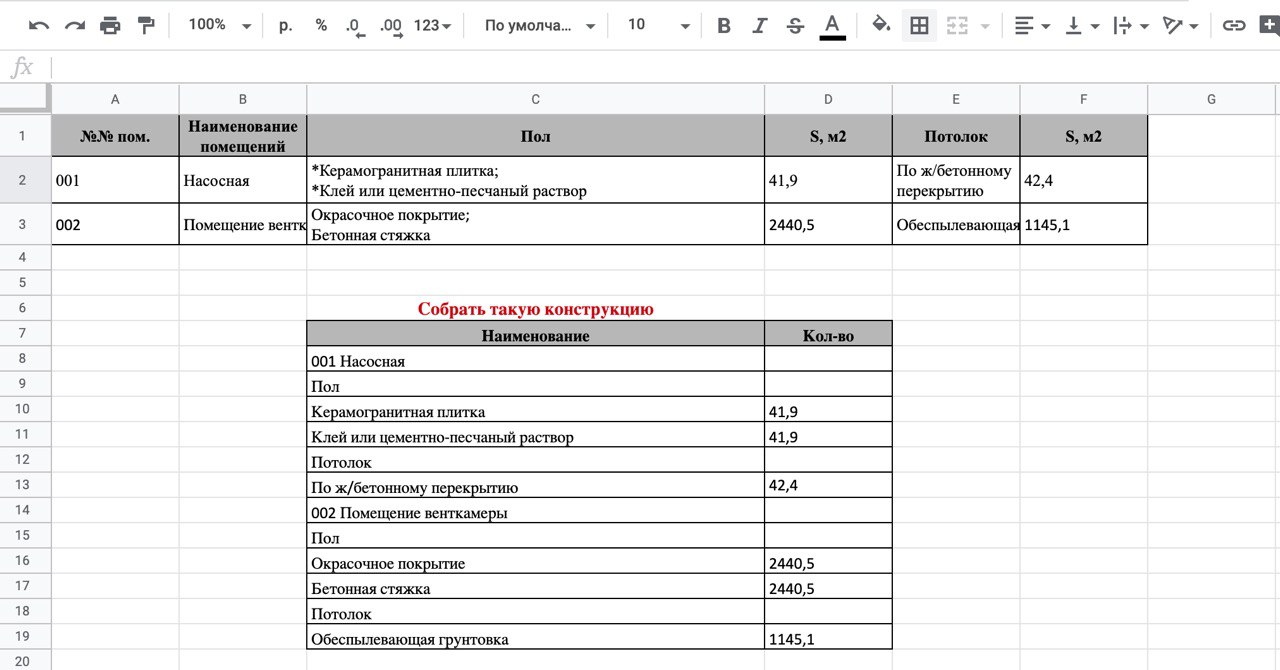This screenshot has height=670, width=1280.
Task: Select all cells via corner box
Action: pyautogui.click(x=25, y=98)
